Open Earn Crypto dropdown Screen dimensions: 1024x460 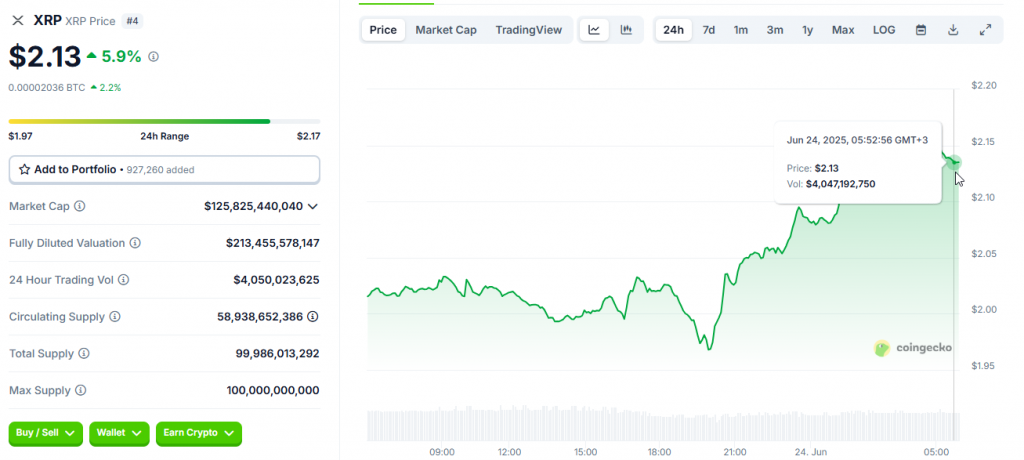199,433
